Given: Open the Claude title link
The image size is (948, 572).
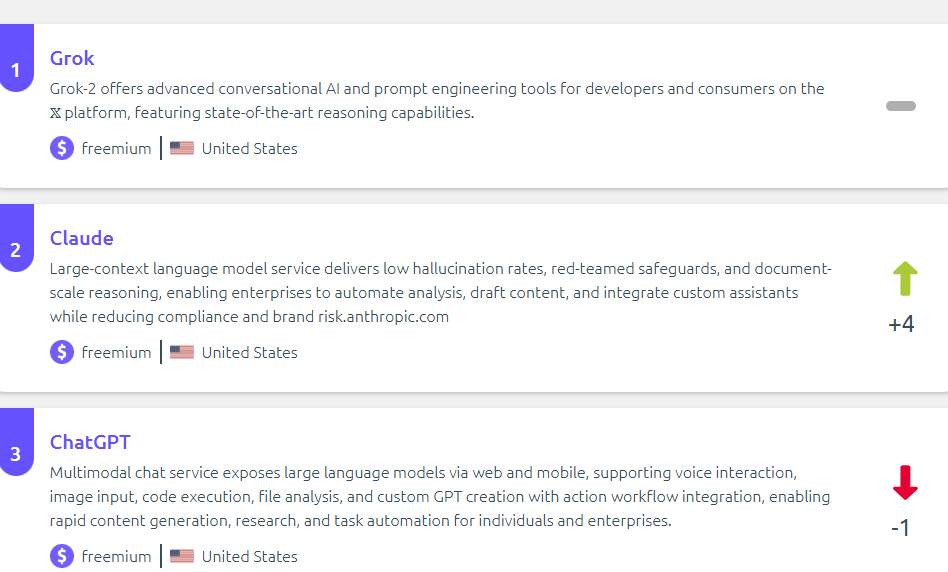Looking at the screenshot, I should [82, 238].
